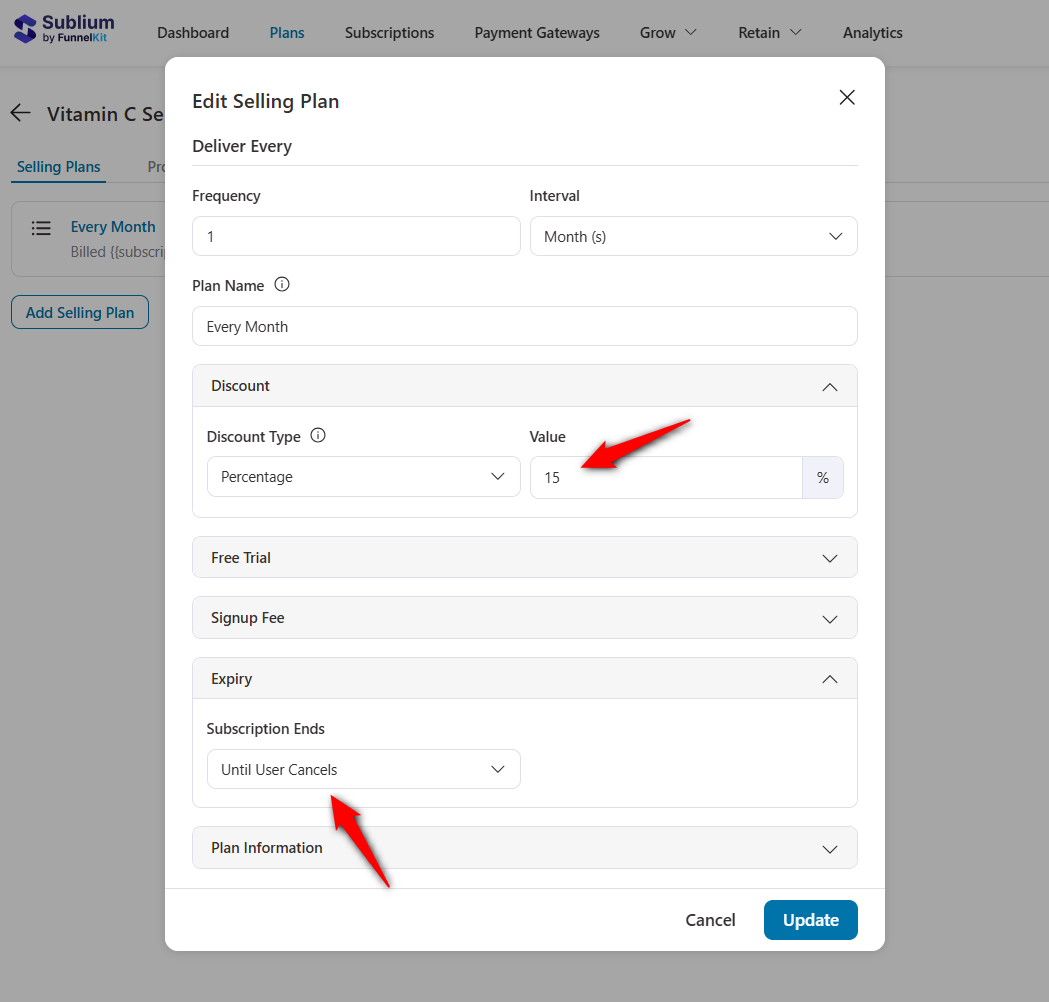Screen dimensions: 1049x1002
Task: Expand the Free Trial section
Action: tap(829, 557)
